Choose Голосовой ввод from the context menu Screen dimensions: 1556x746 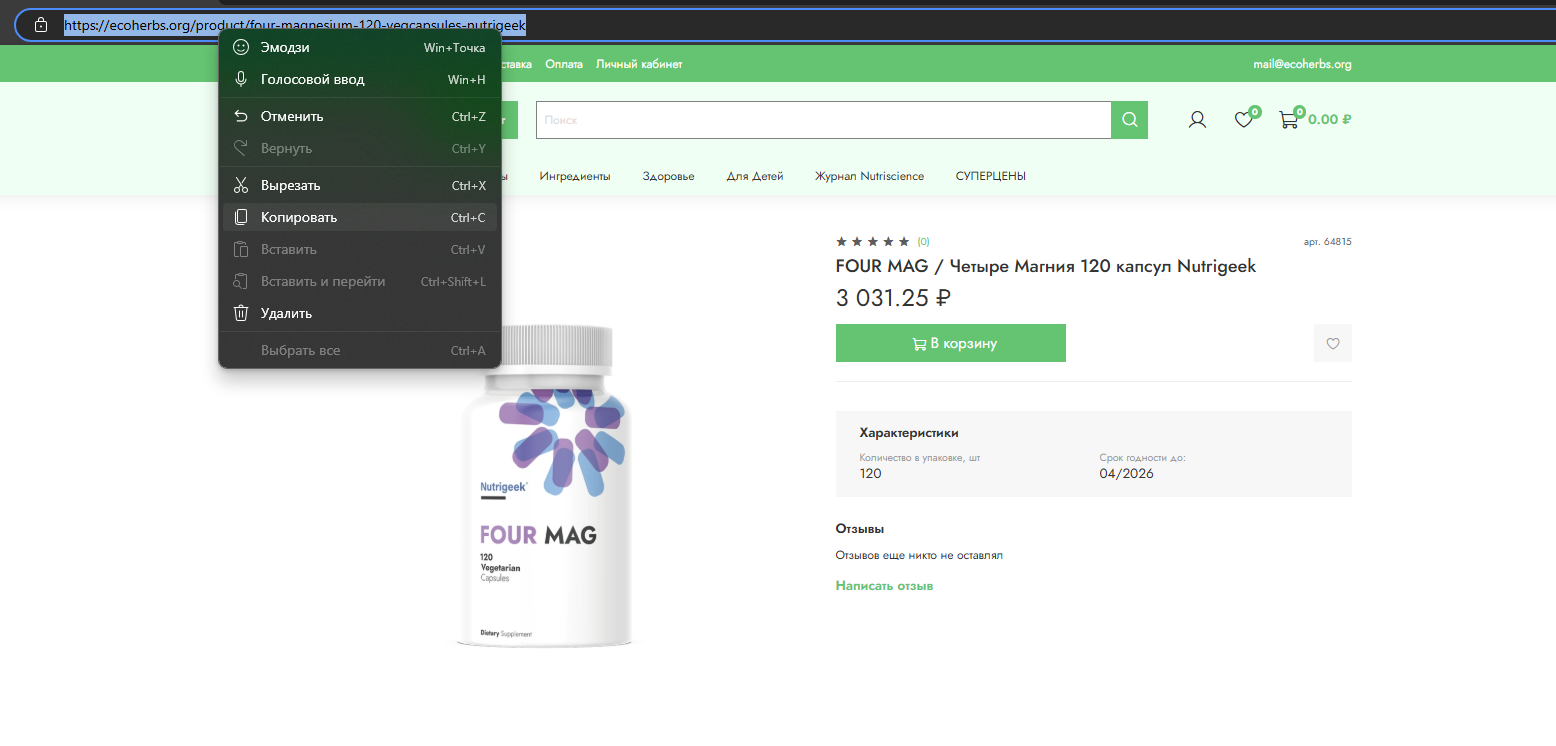tap(359, 79)
